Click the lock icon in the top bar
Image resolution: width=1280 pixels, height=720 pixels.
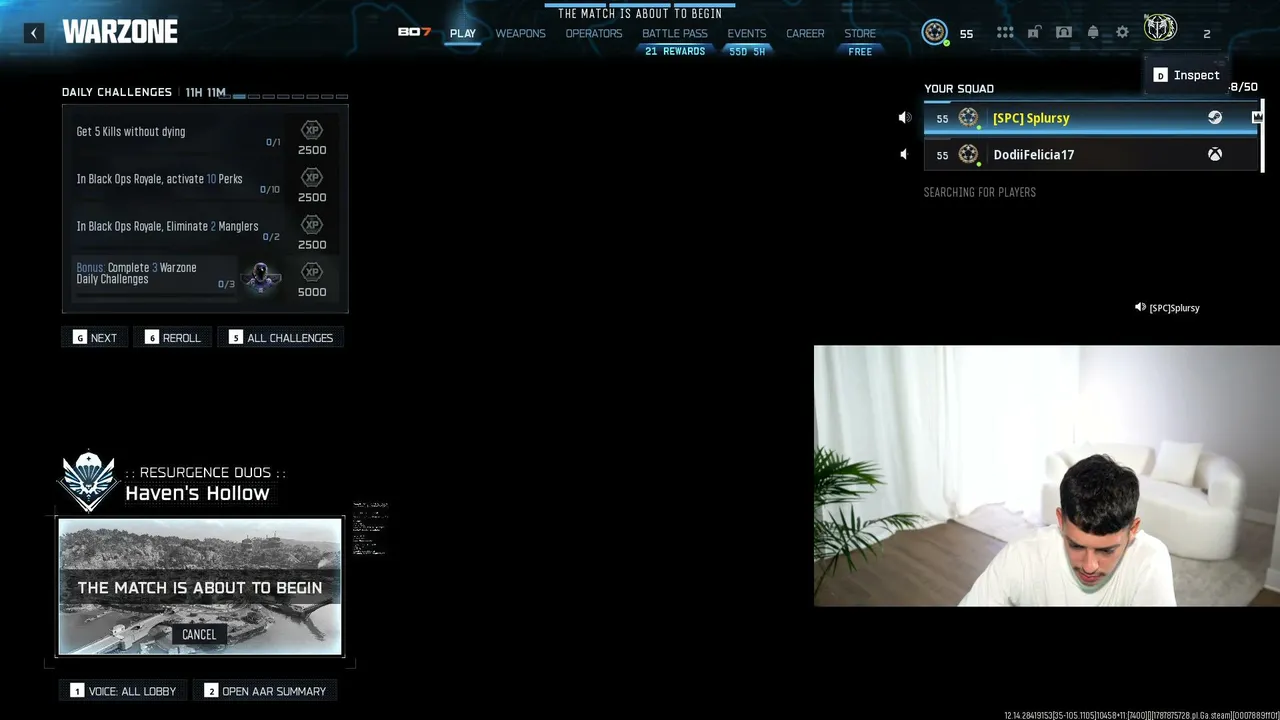coord(1034,33)
